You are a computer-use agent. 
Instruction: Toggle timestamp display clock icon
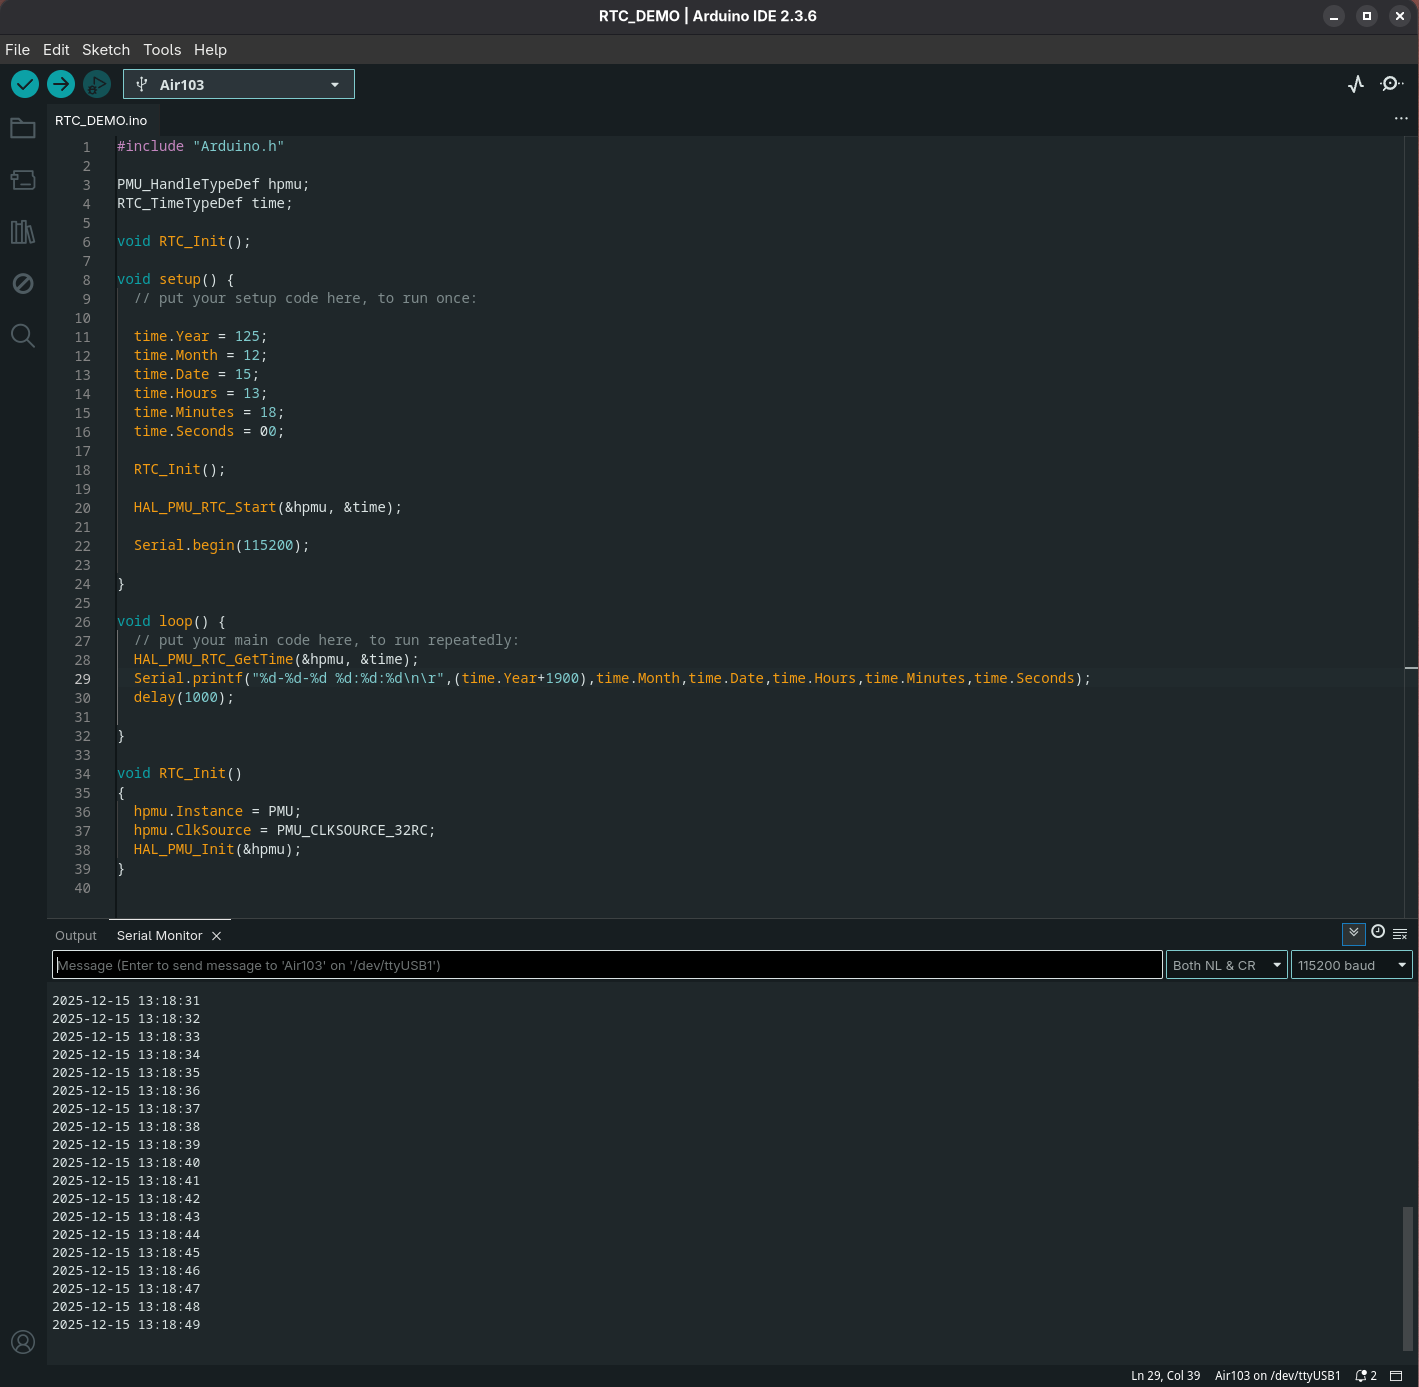tap(1378, 932)
